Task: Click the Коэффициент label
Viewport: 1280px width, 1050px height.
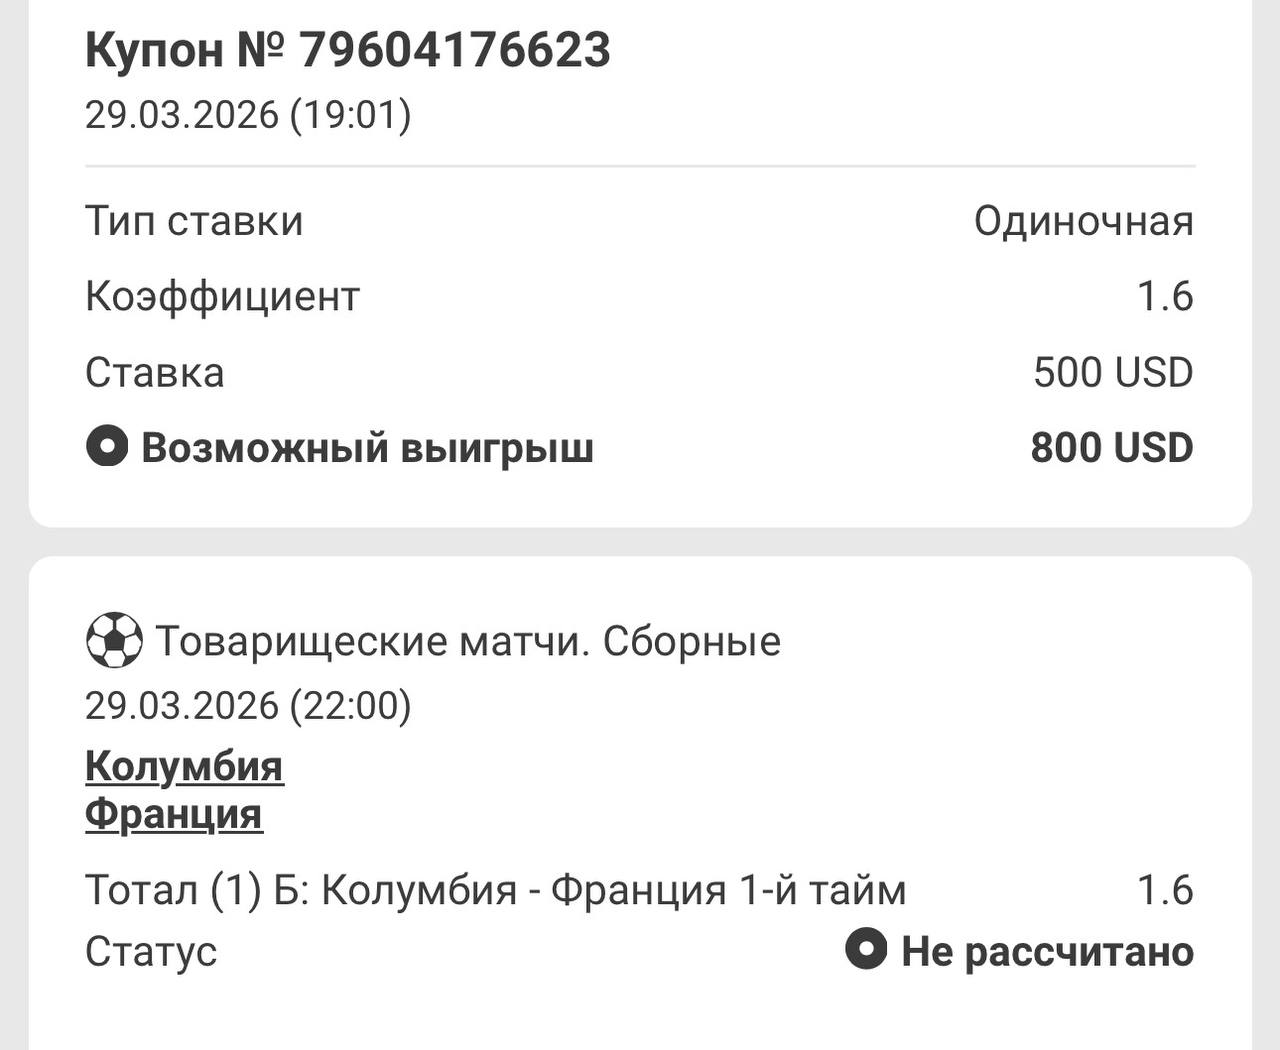Action: tap(222, 297)
